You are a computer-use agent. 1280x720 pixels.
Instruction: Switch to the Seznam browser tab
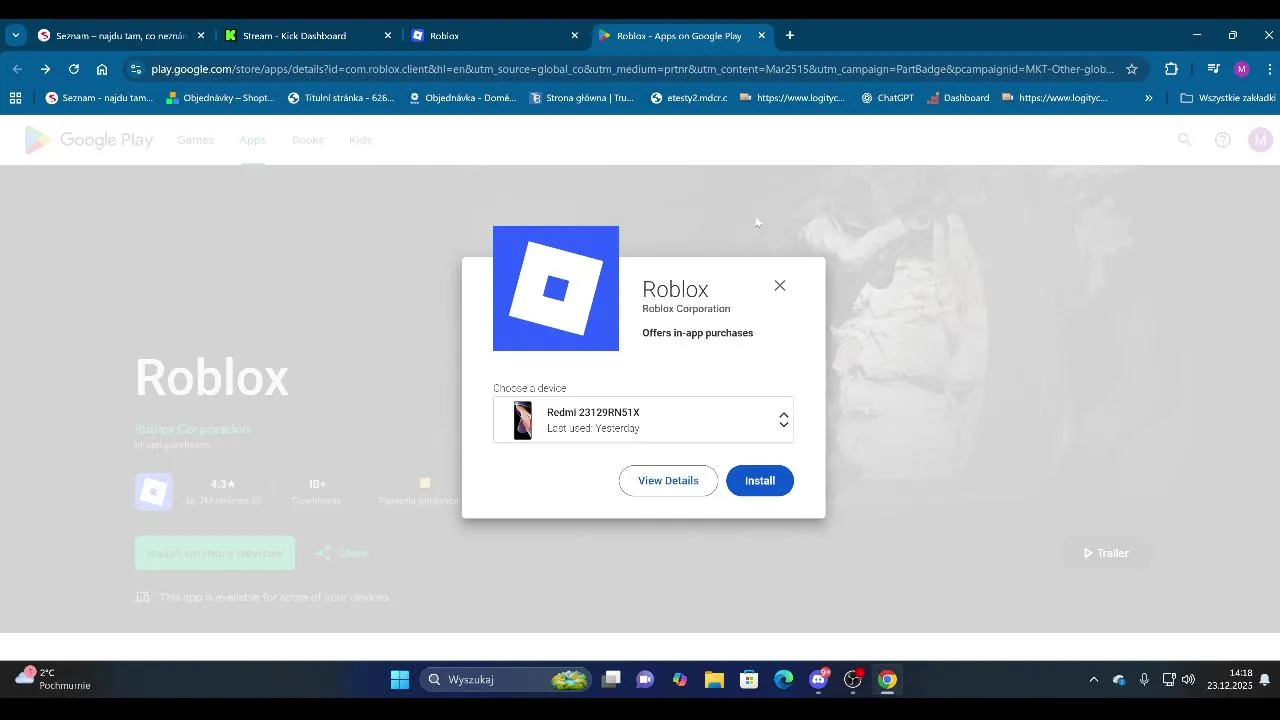point(120,35)
